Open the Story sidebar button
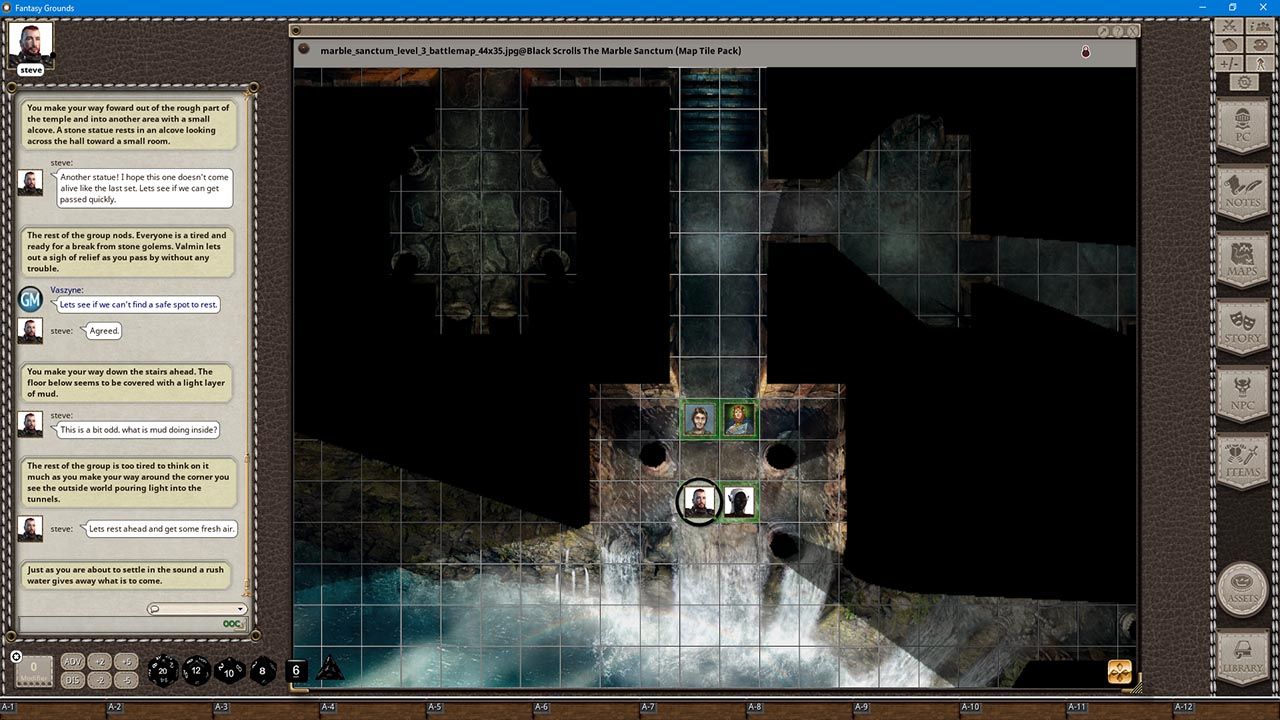The width and height of the screenshot is (1280, 720). coord(1244,329)
